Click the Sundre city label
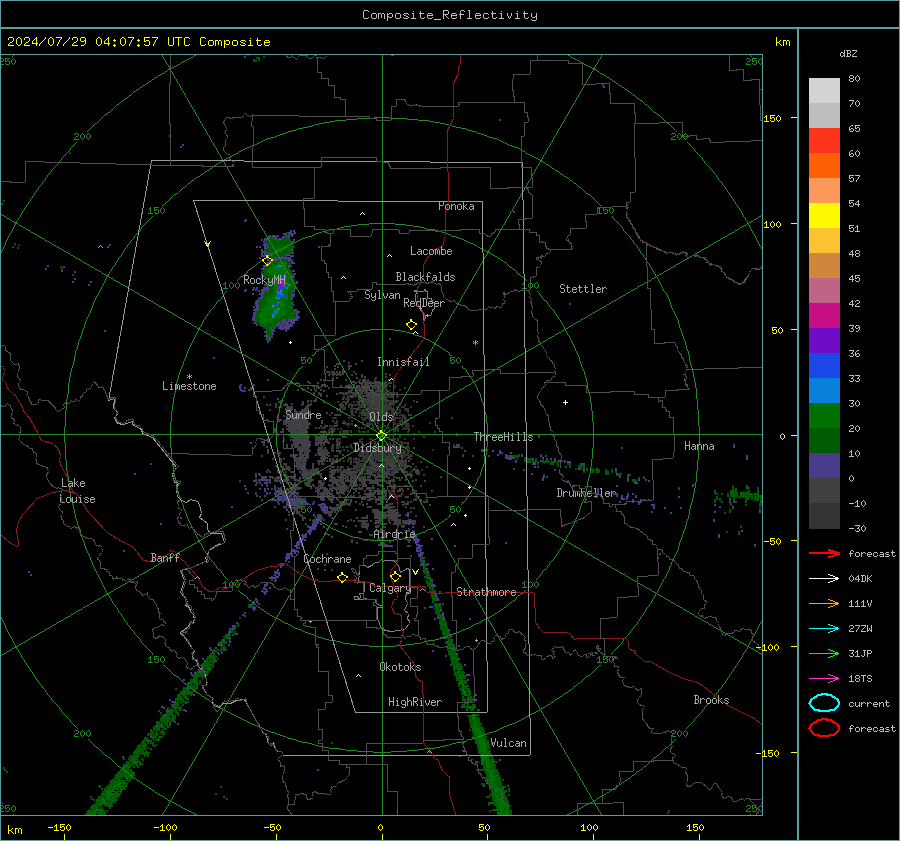This screenshot has height=841, width=900. pyautogui.click(x=303, y=414)
